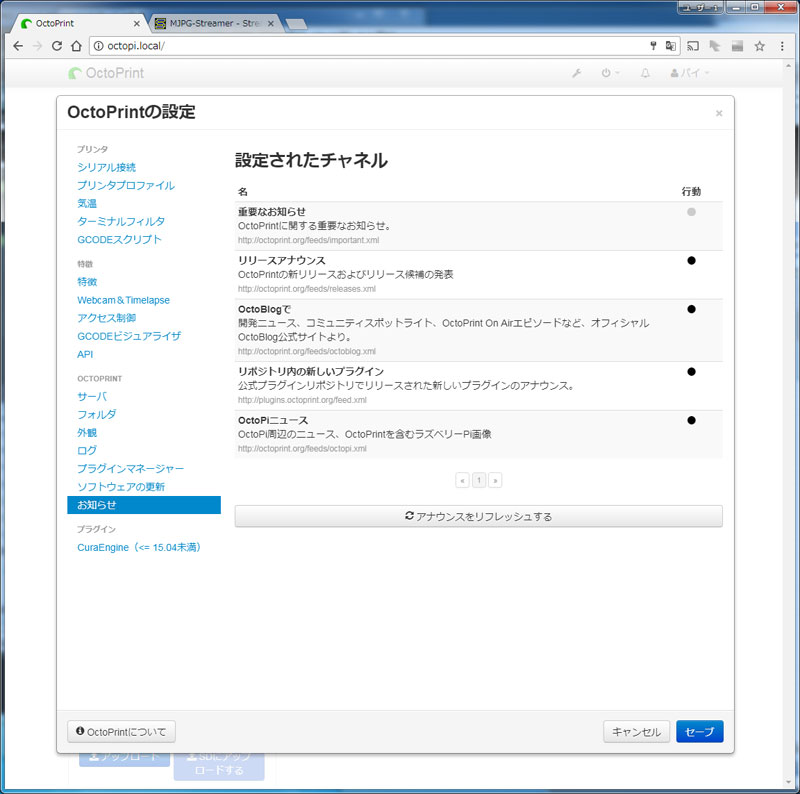Screen dimensions: 800x794
Task: Open GCODEスクリプト settings section
Action: point(119,239)
